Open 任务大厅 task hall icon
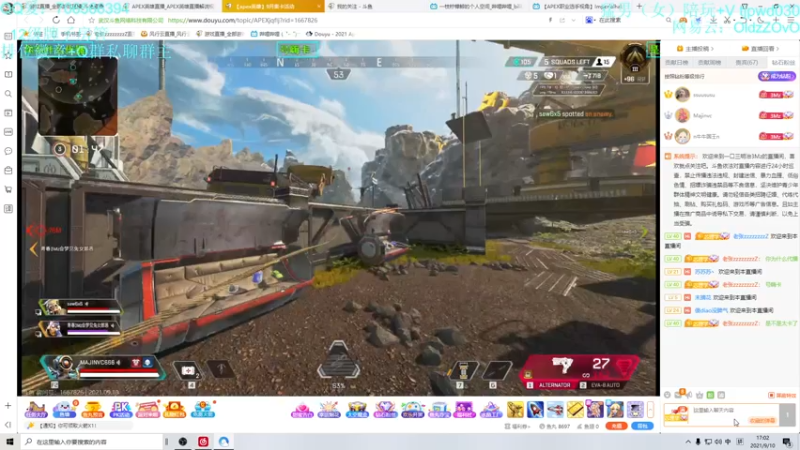Screen dimensions: 800x450 coord(36,409)
